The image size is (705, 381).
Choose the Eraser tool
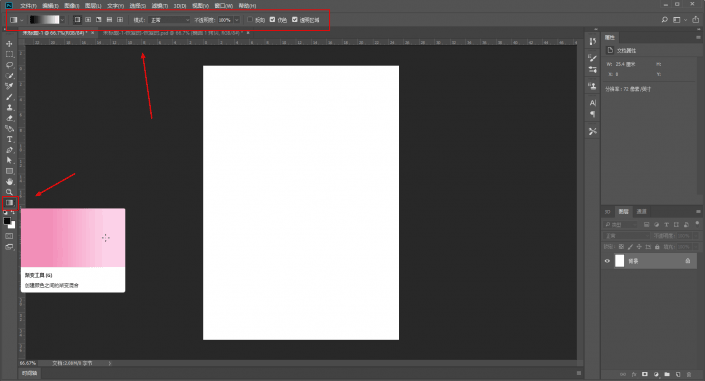9,118
